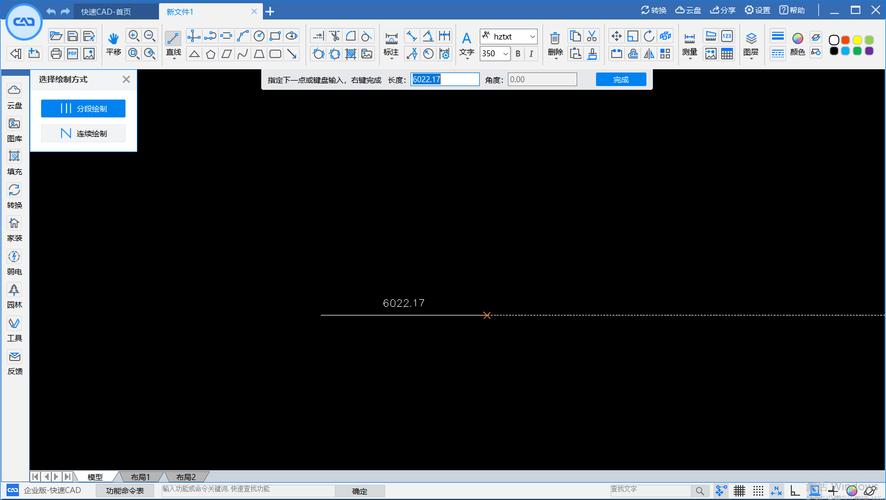Click the 直线 line drawing tool
The image size is (886, 500).
(173, 38)
